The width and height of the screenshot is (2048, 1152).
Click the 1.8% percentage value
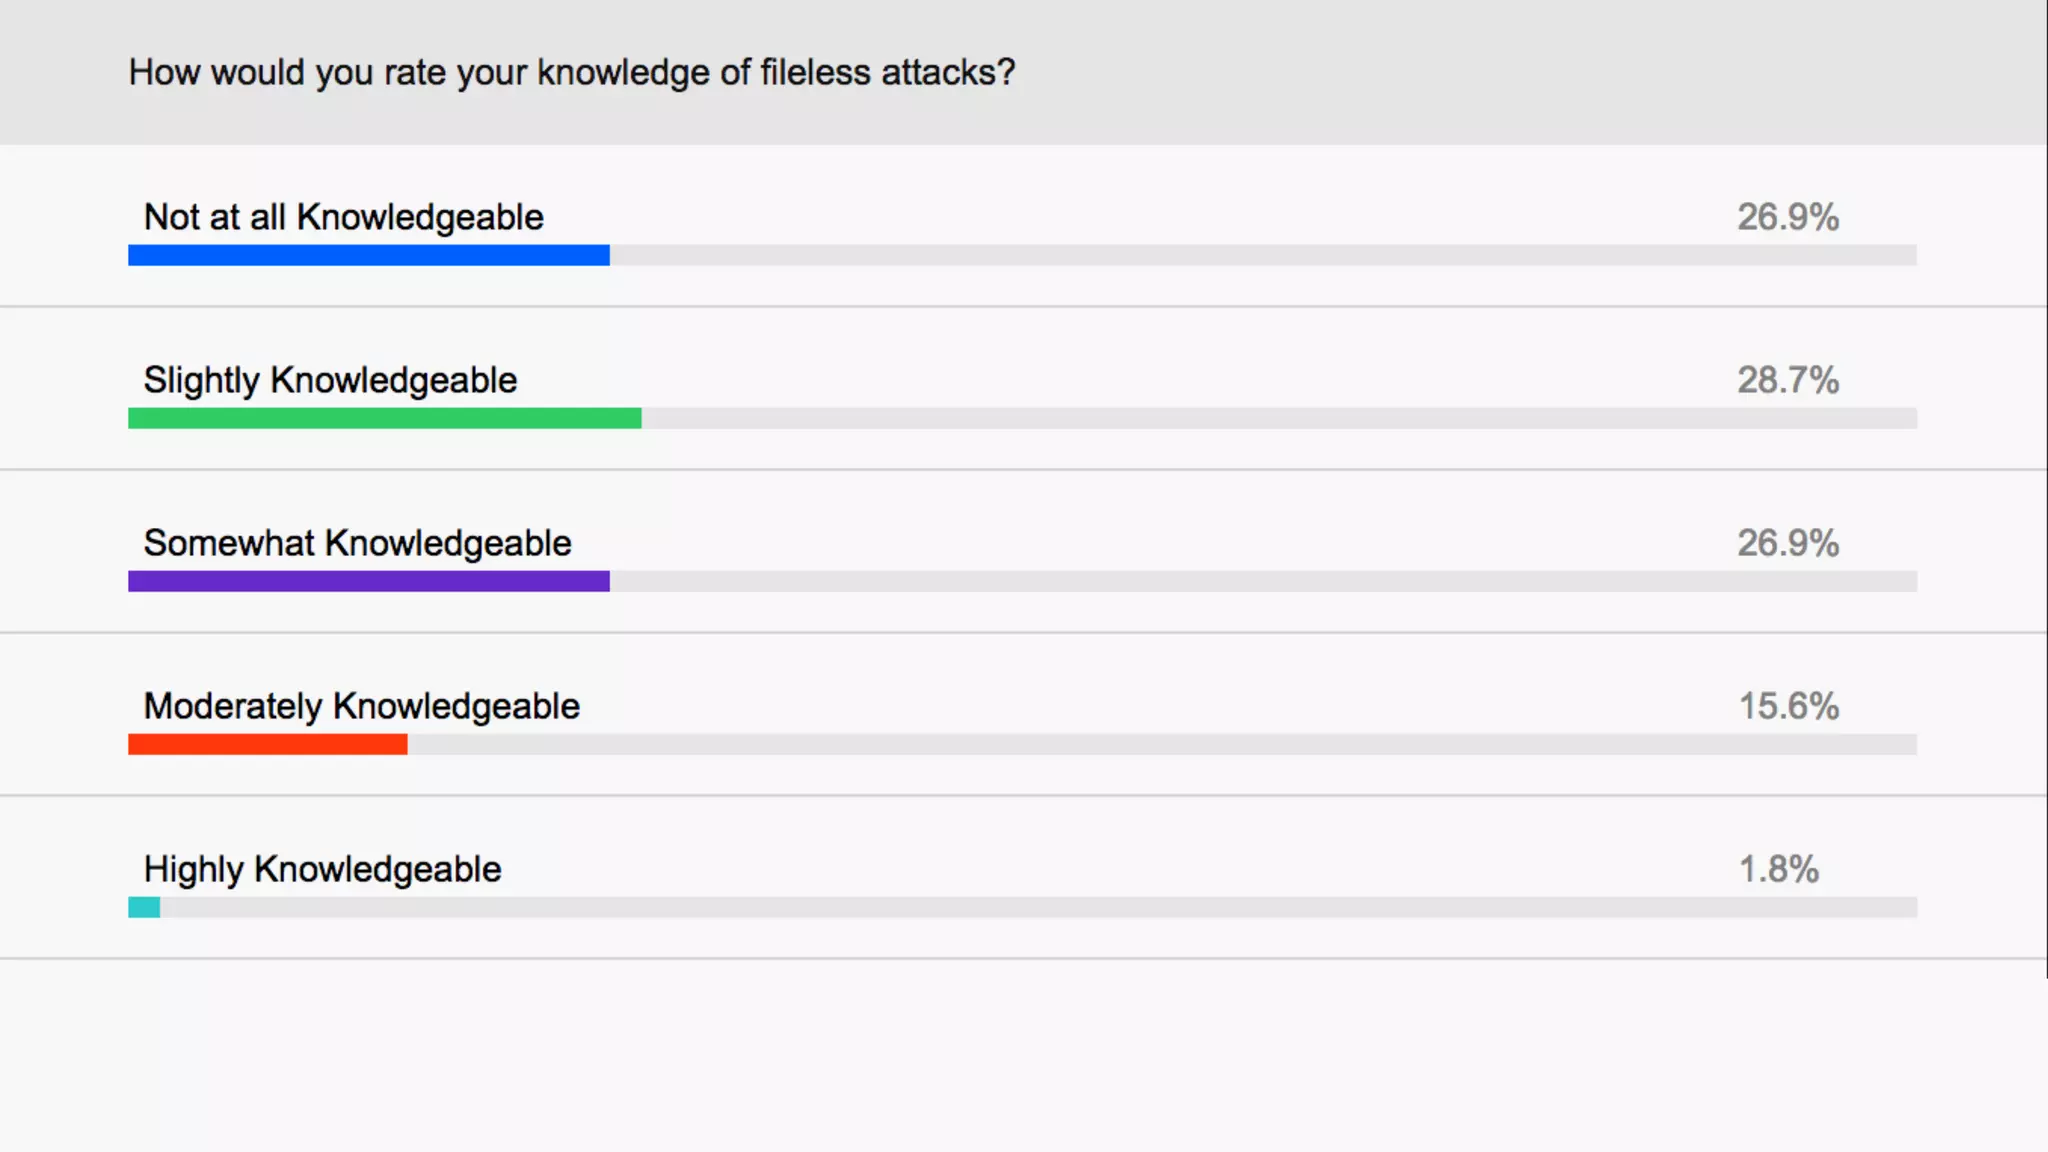(x=1778, y=869)
